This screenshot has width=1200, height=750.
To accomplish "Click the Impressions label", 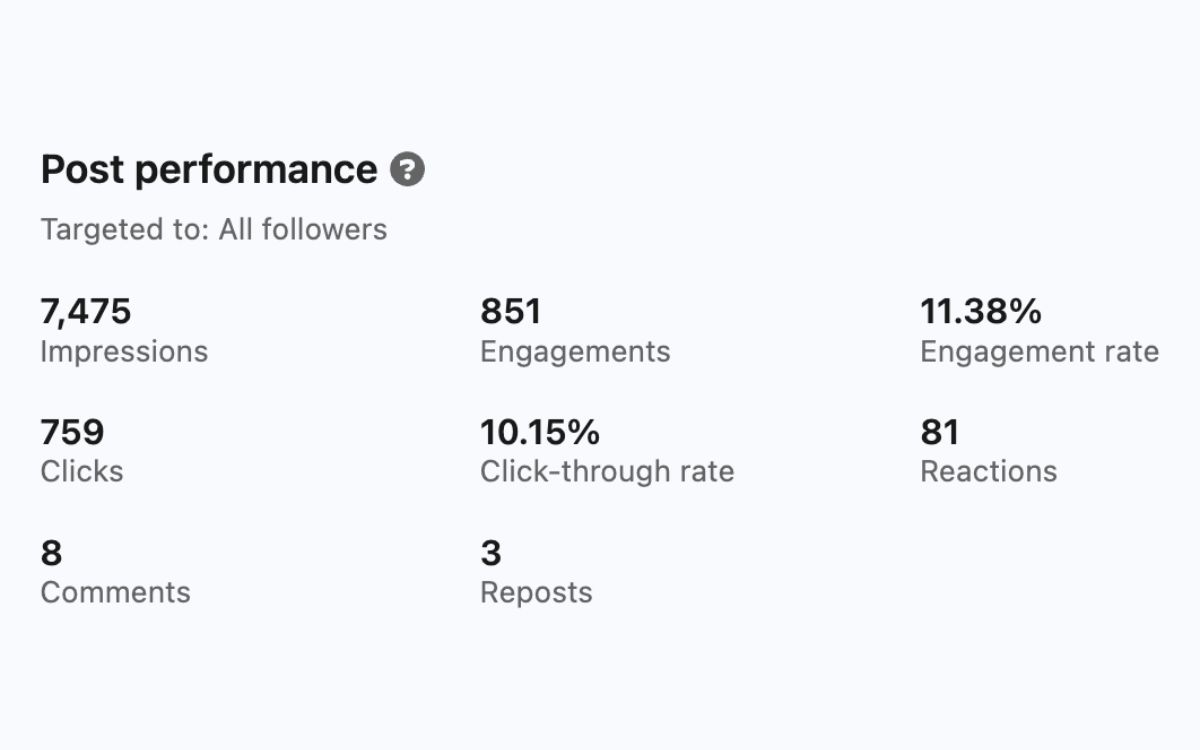I will [124, 351].
